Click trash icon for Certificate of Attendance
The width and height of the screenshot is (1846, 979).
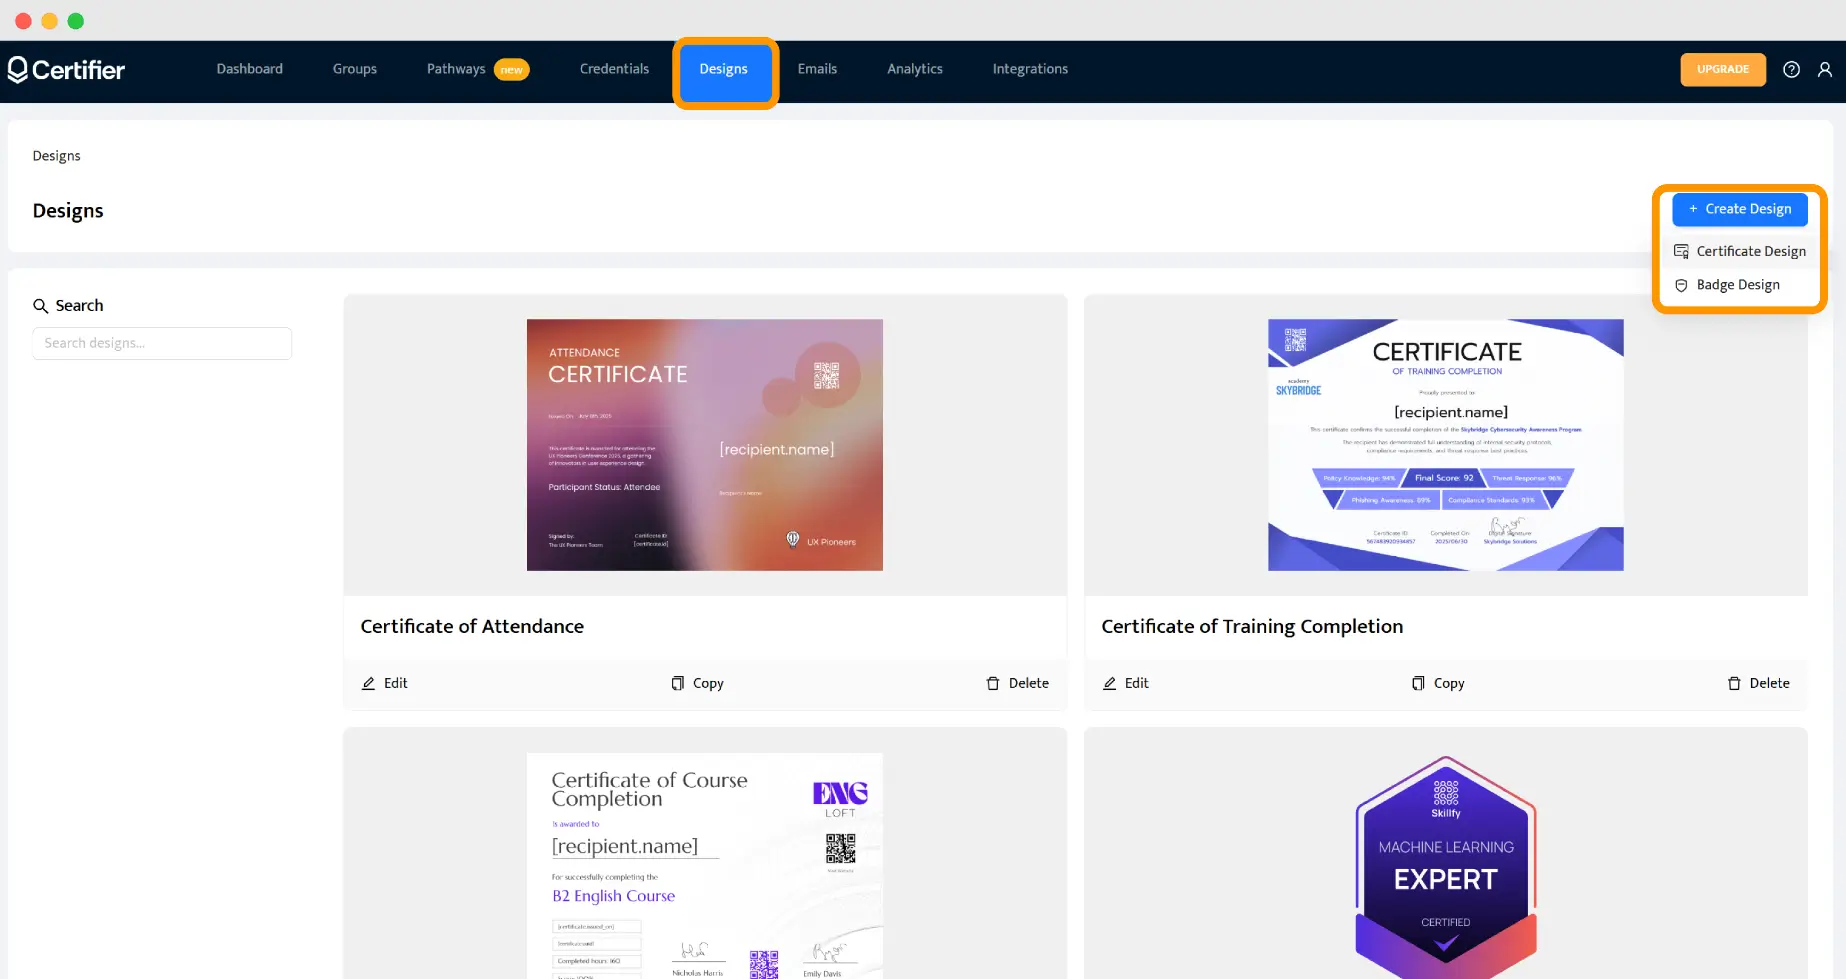tap(993, 683)
